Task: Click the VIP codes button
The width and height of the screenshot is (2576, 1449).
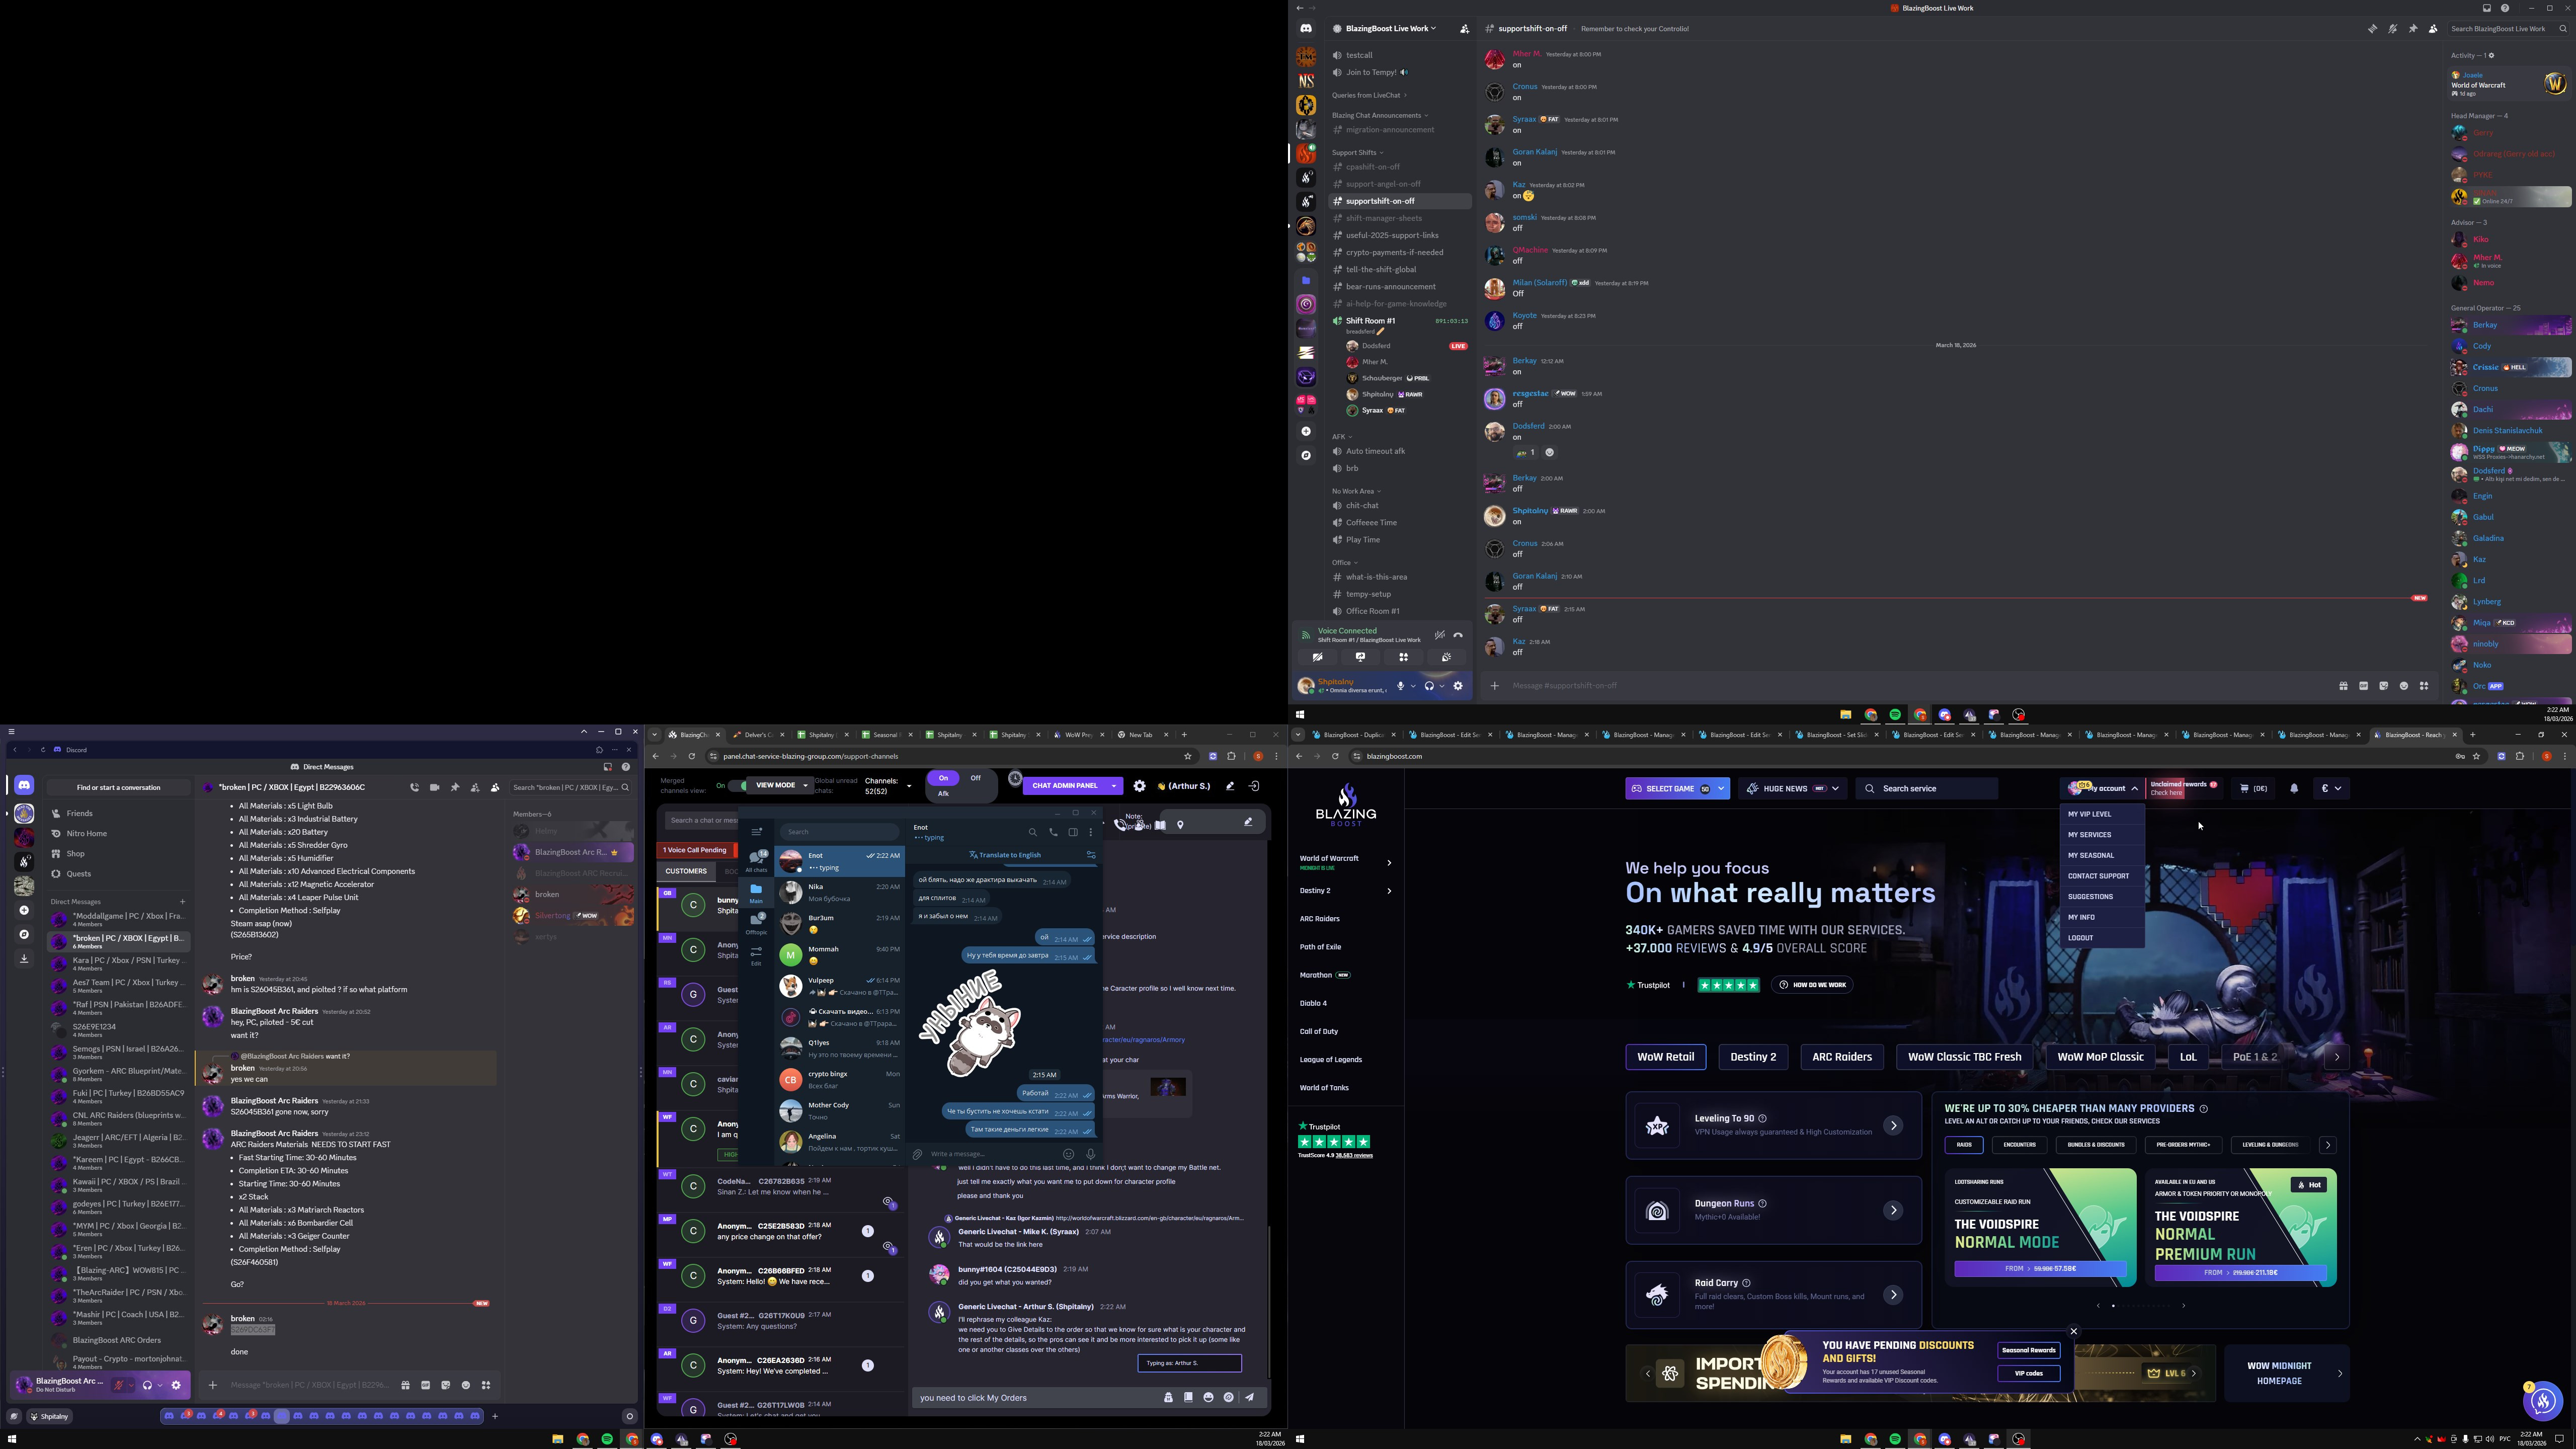Action: (2028, 1373)
